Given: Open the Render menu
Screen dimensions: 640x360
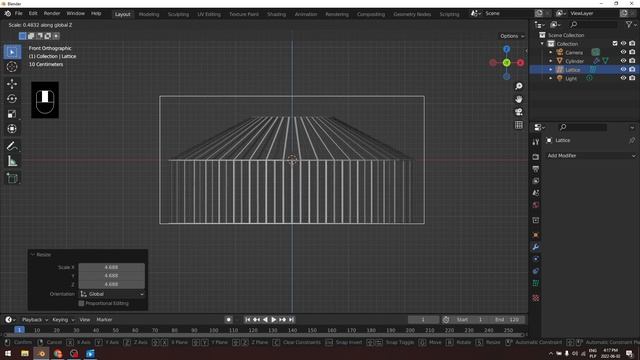Looking at the screenshot, I should click(x=52, y=13).
